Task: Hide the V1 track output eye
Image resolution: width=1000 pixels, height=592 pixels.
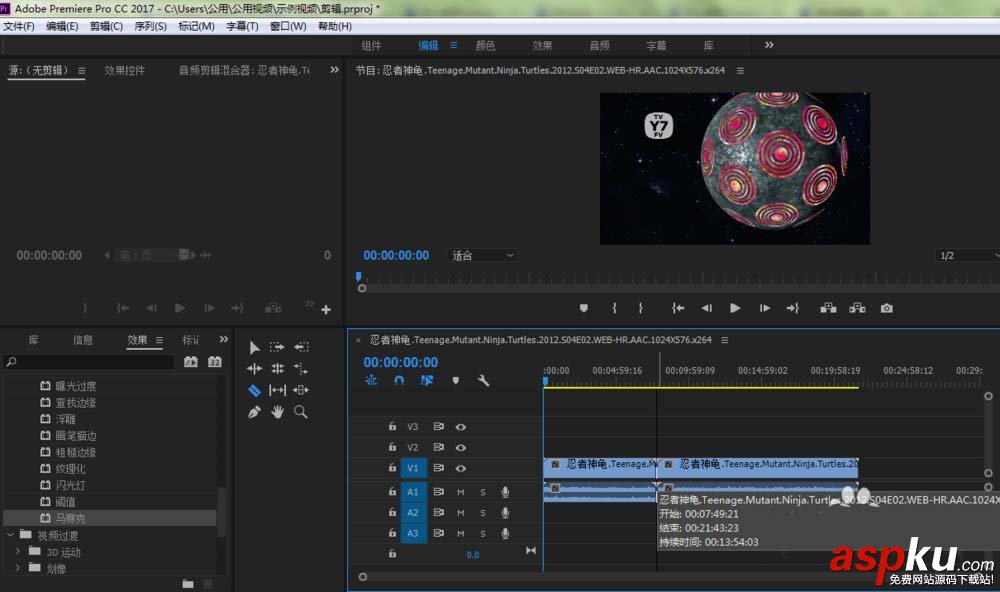Action: click(461, 468)
